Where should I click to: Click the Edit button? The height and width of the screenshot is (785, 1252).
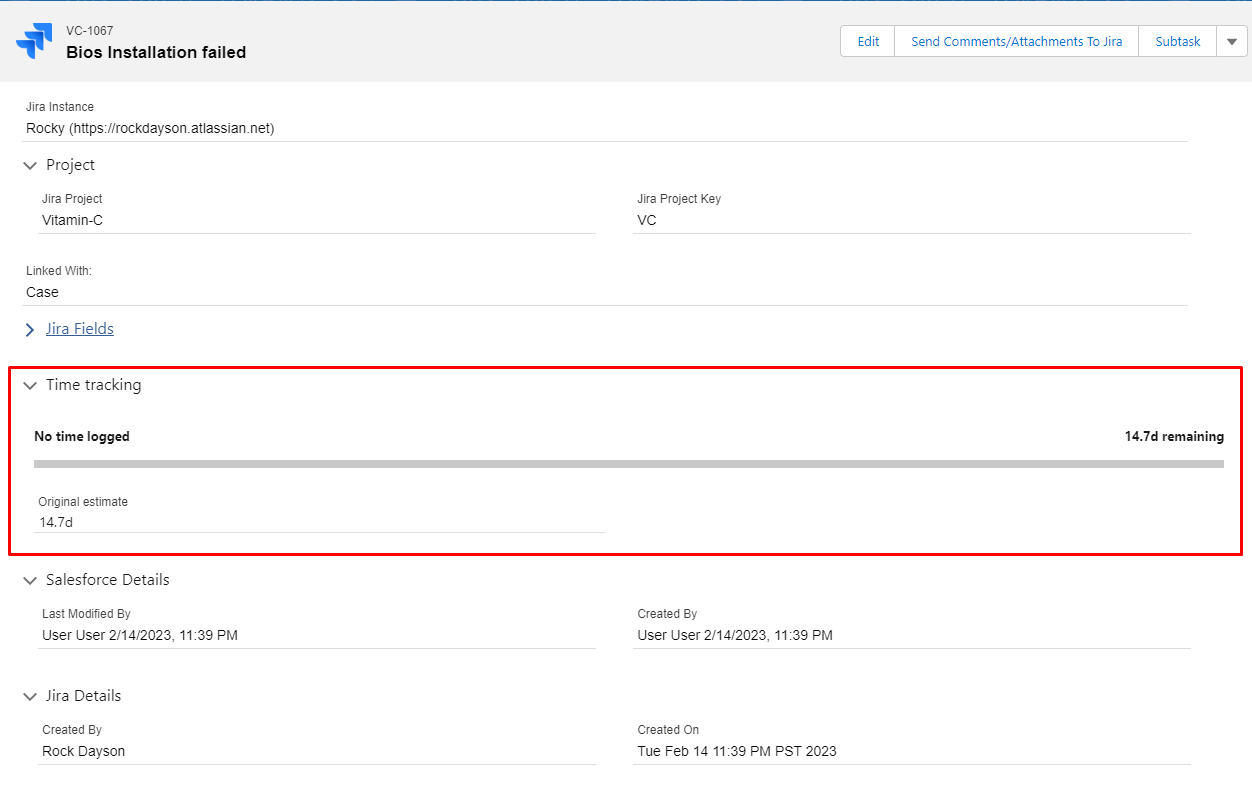click(868, 41)
